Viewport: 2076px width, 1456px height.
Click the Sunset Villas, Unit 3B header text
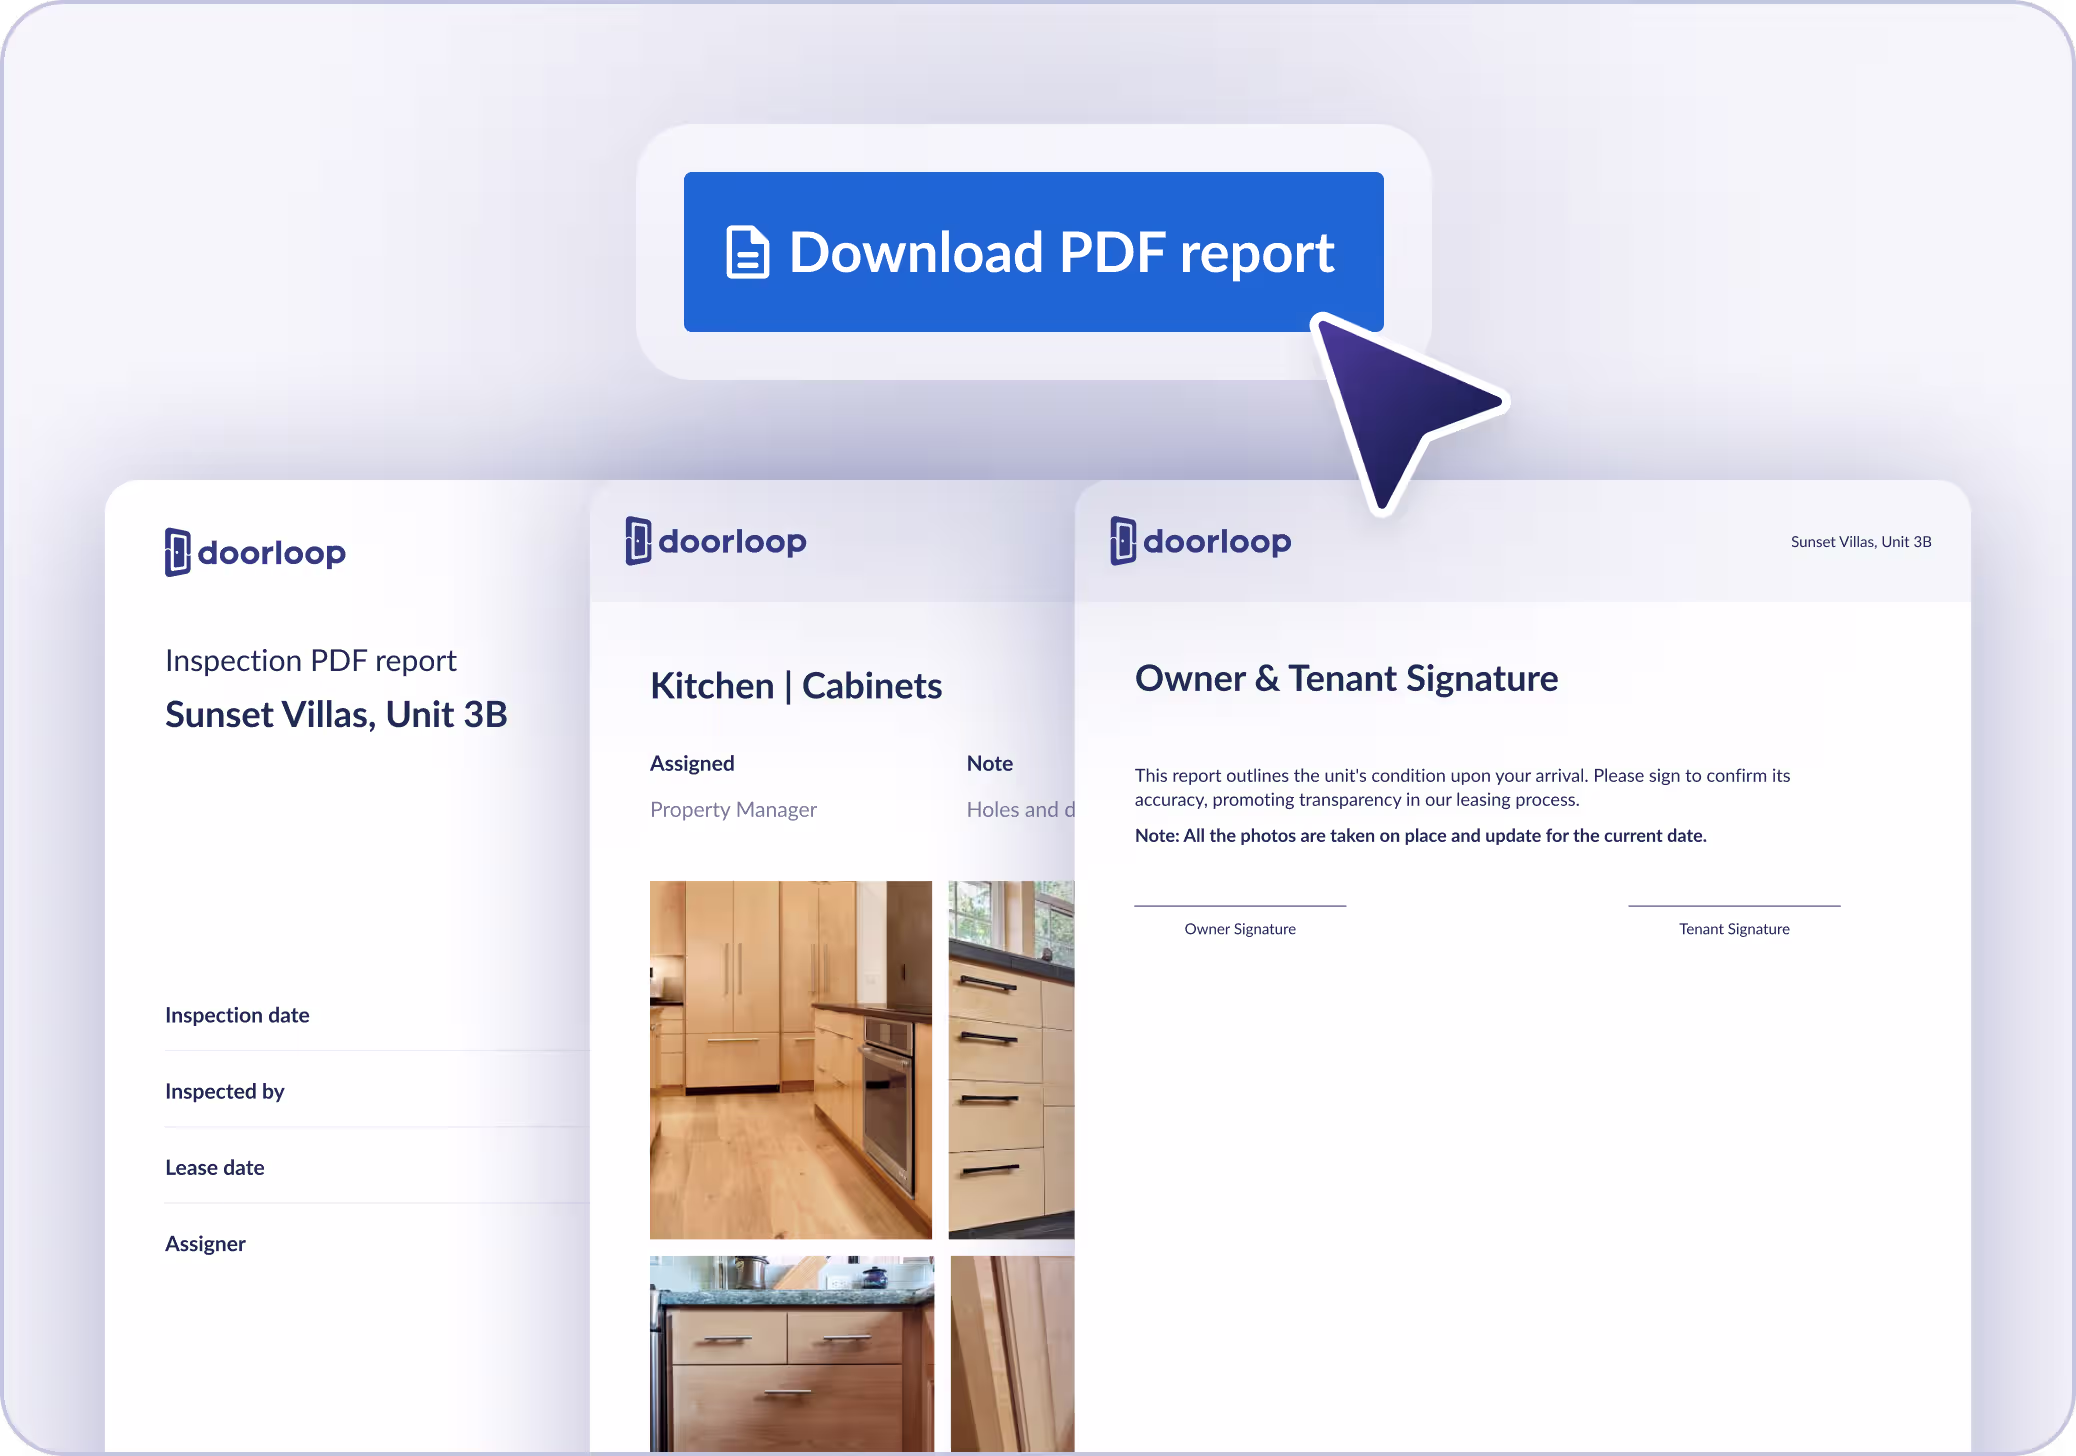(1860, 542)
